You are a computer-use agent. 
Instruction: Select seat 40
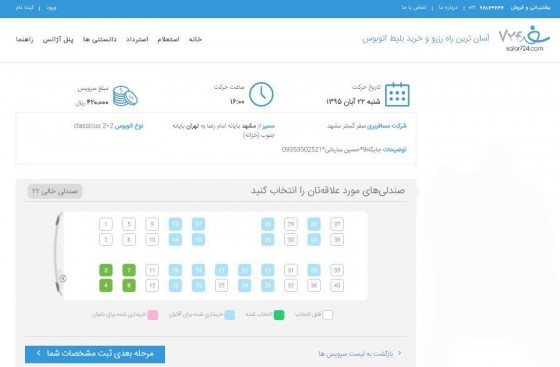click(x=337, y=286)
